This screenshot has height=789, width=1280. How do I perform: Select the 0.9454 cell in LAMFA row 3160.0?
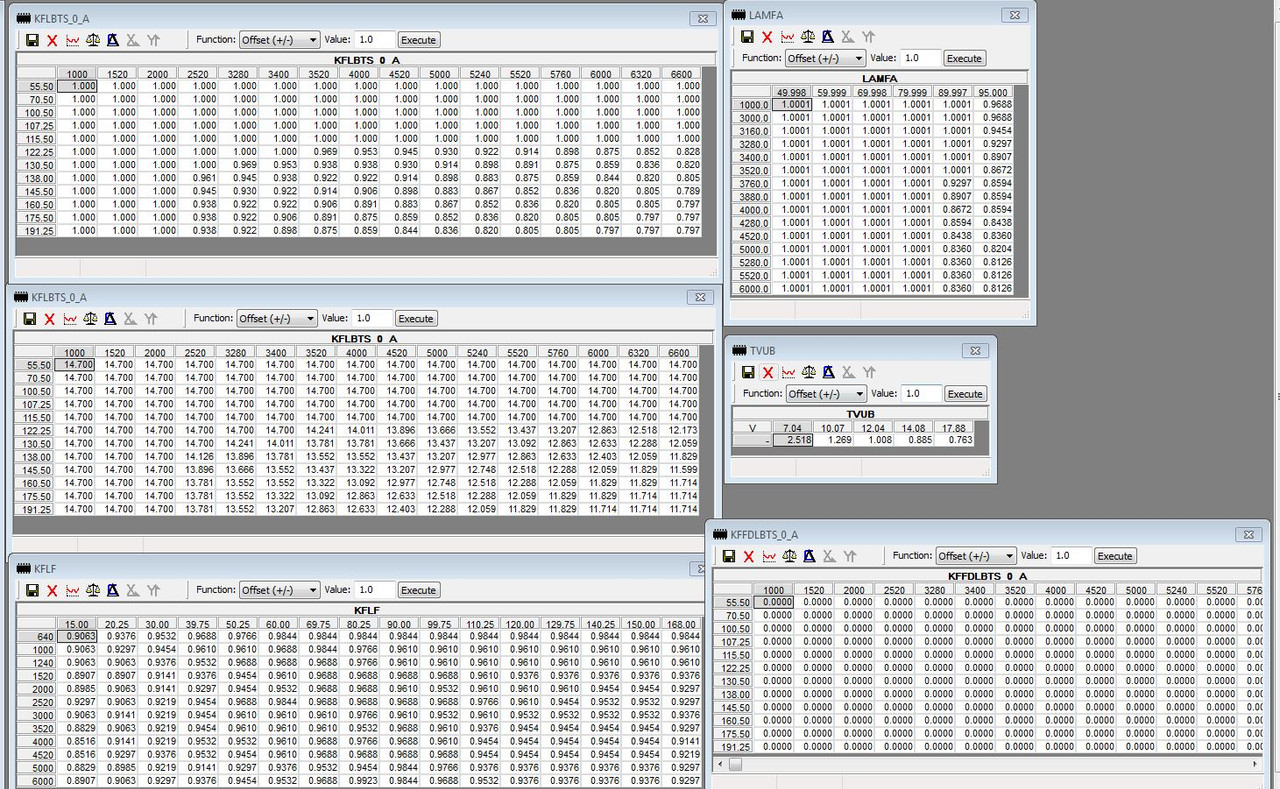[992, 131]
